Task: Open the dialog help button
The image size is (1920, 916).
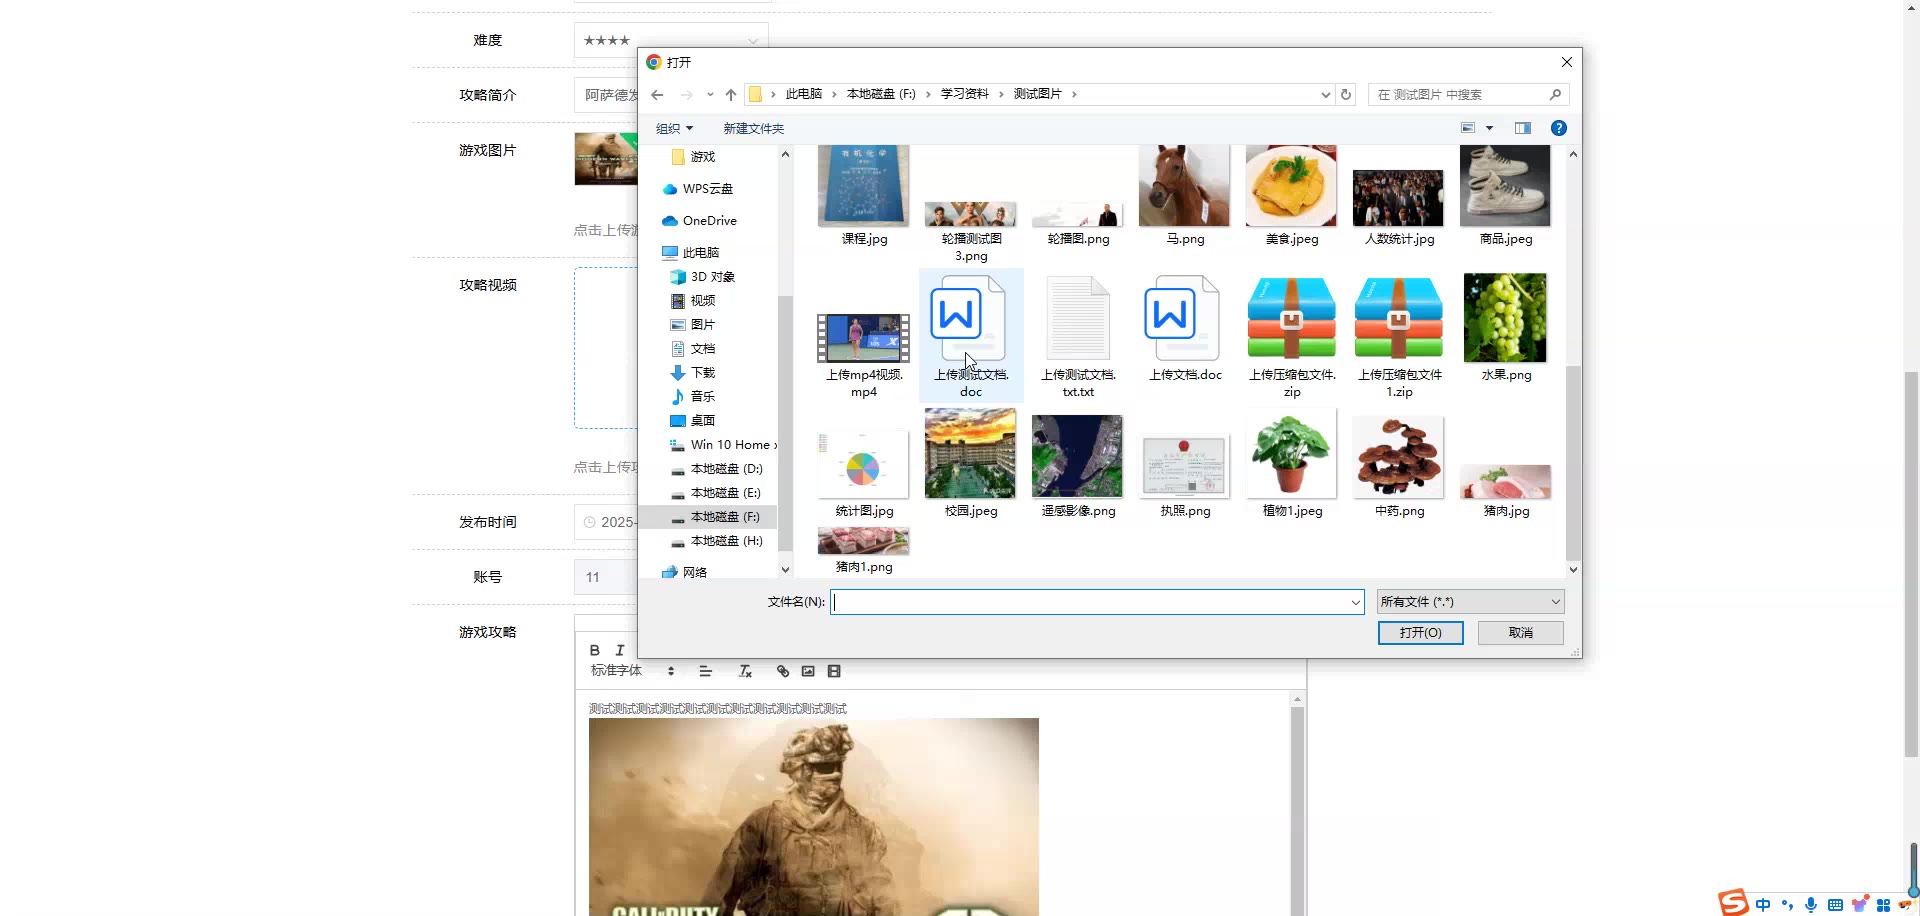Action: [x=1558, y=128]
